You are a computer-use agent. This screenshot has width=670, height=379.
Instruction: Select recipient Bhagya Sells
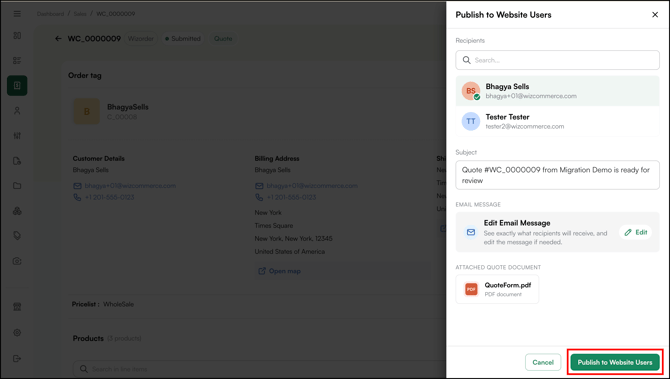(x=557, y=91)
